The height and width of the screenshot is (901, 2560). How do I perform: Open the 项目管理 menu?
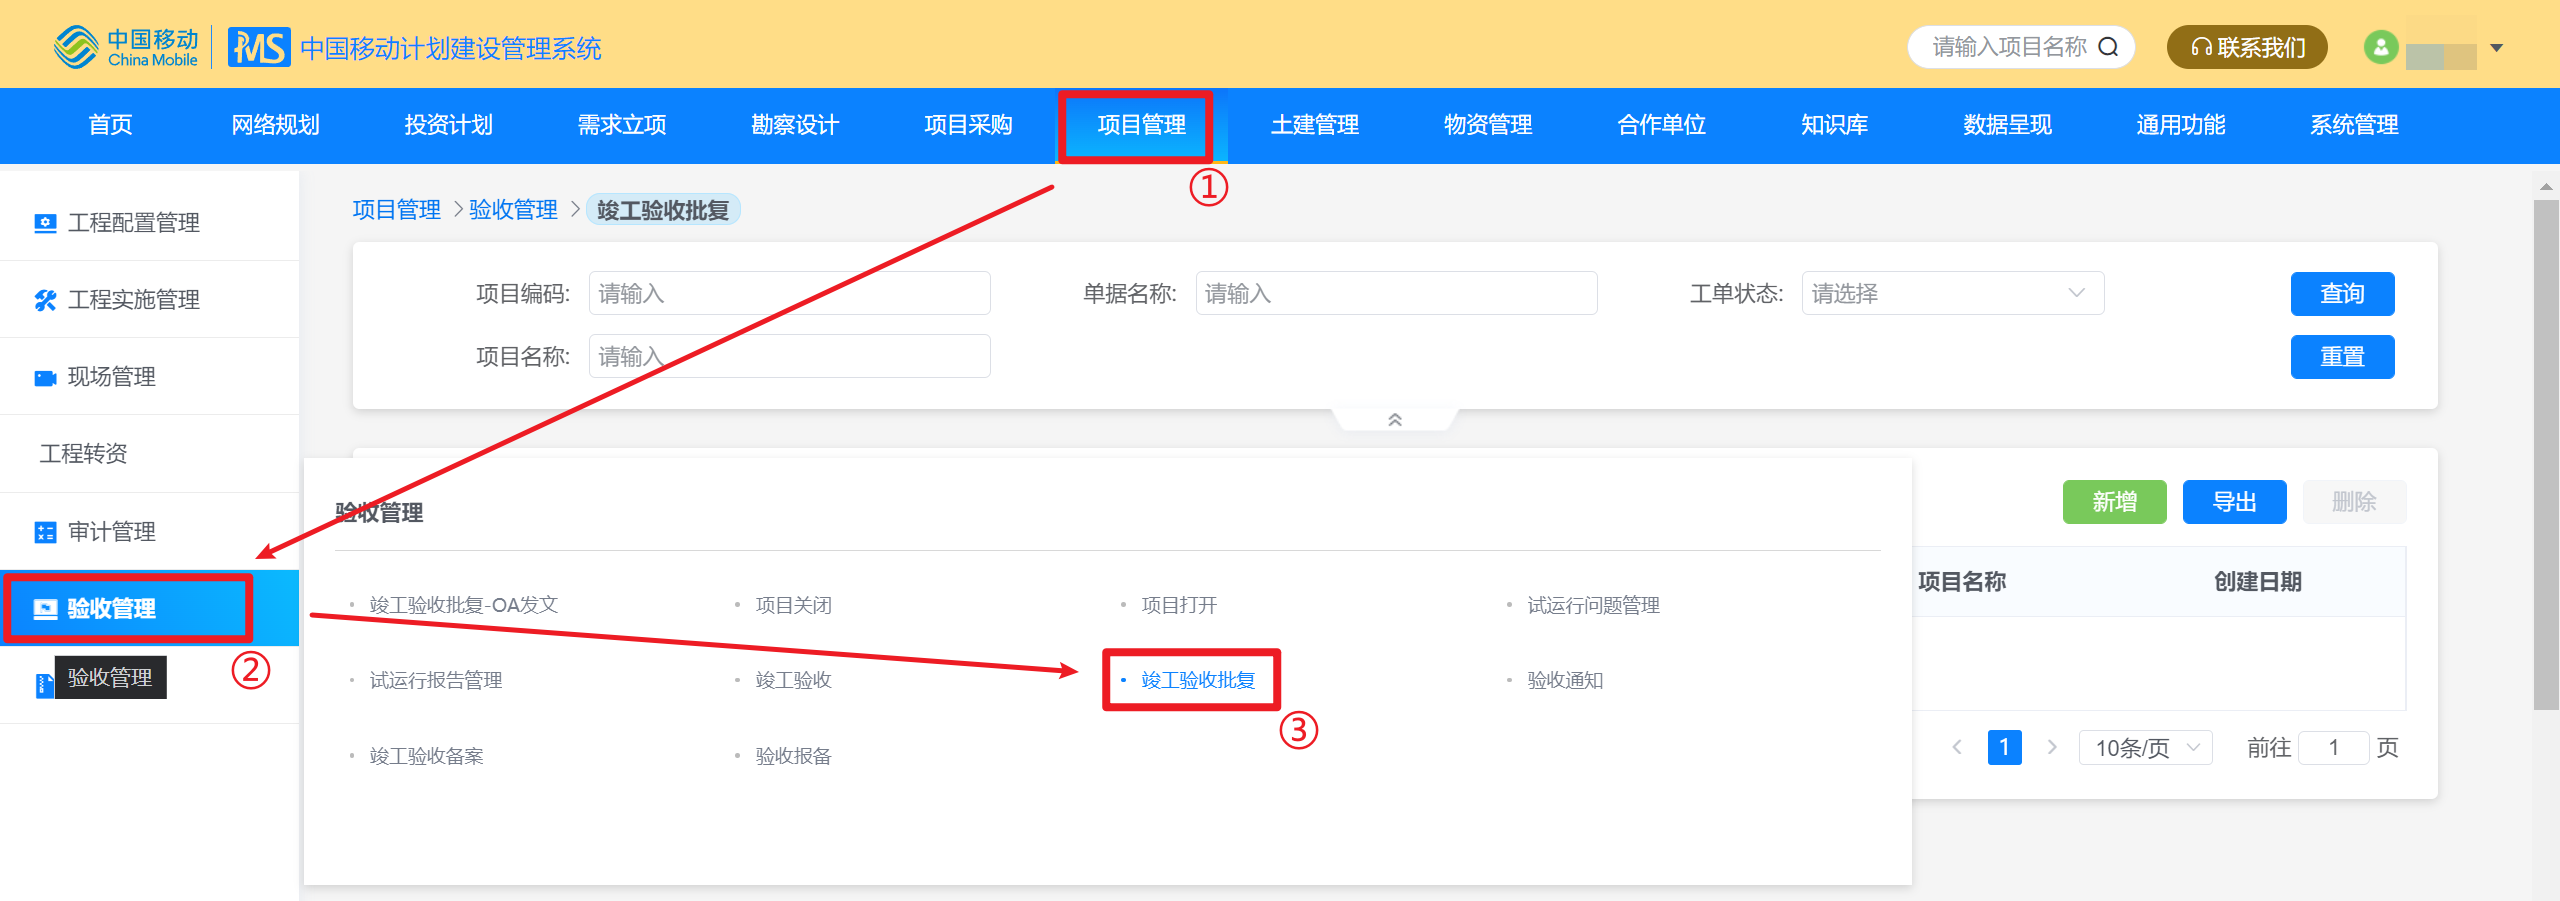click(x=1141, y=125)
